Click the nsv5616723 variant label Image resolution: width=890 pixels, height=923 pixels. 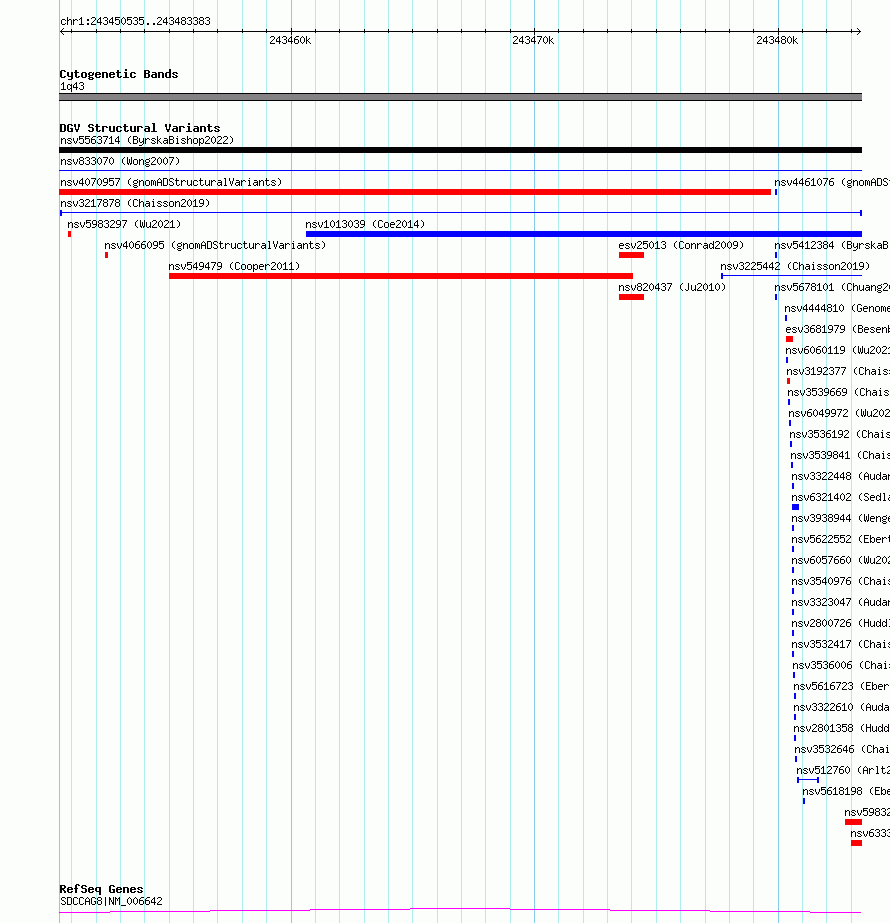pos(842,687)
